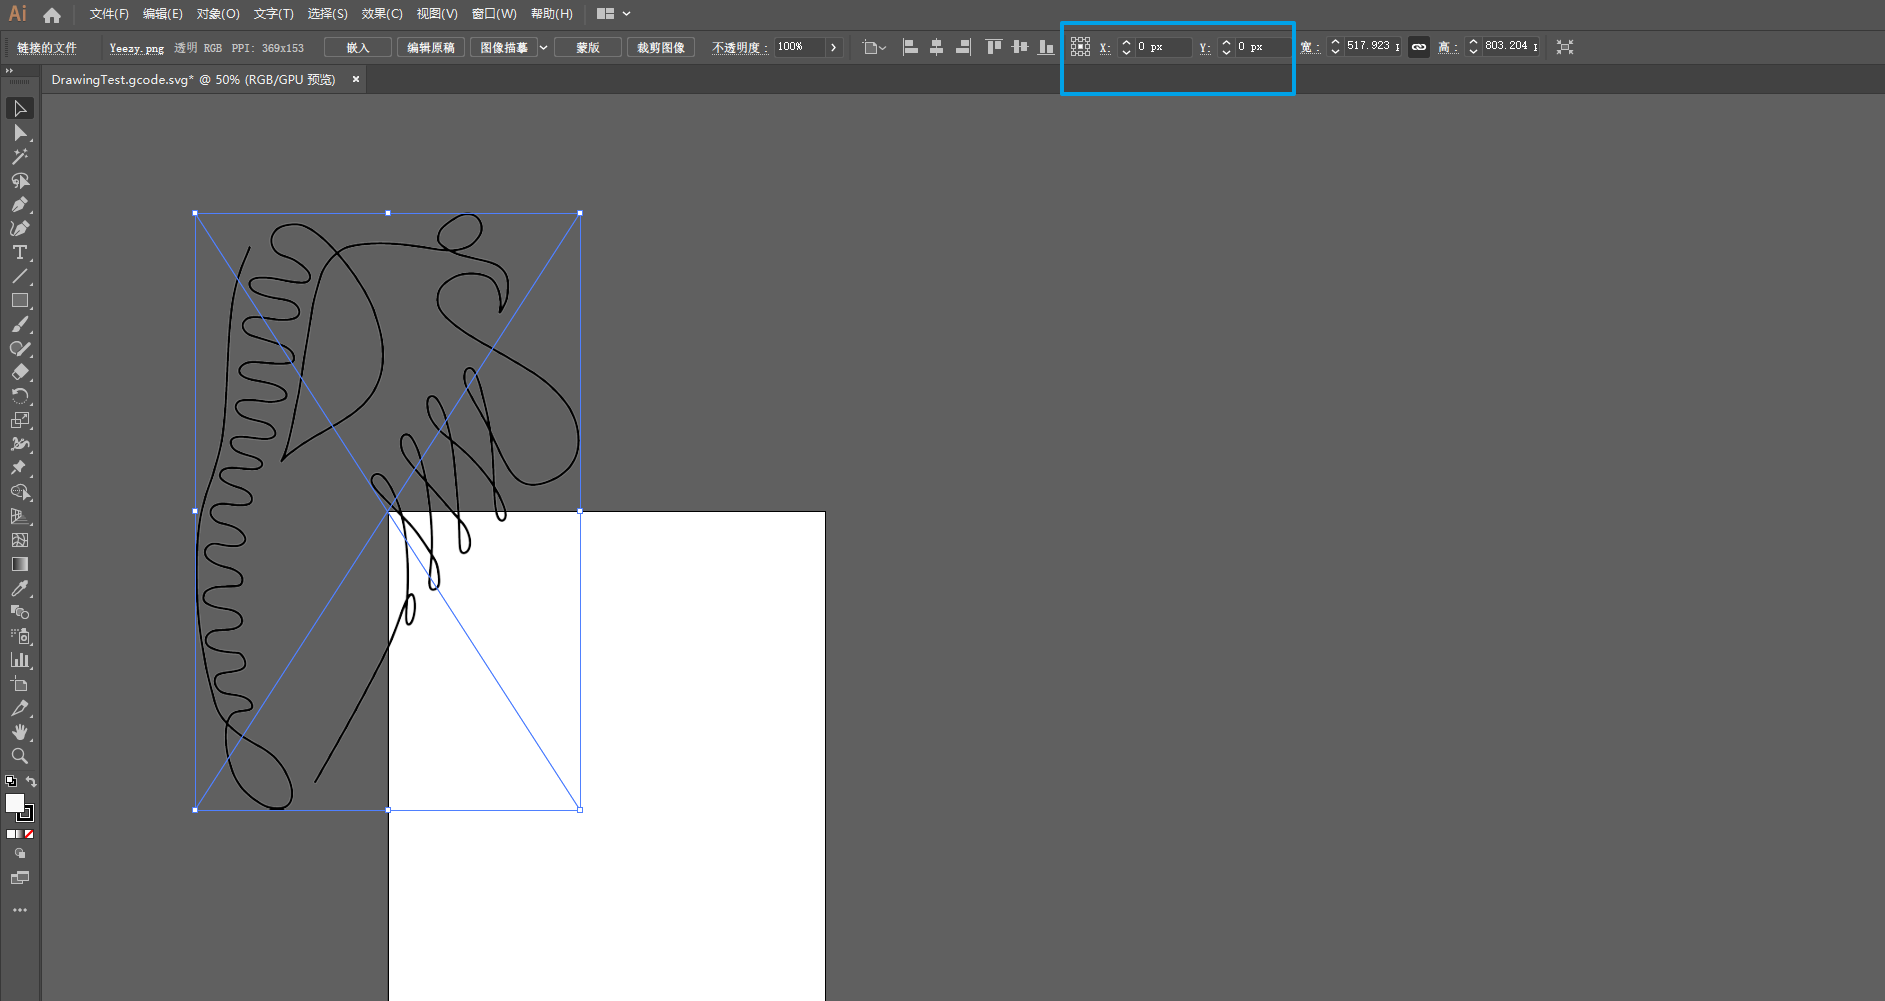
Task: Step the X position value spinner
Action: click(x=1126, y=47)
